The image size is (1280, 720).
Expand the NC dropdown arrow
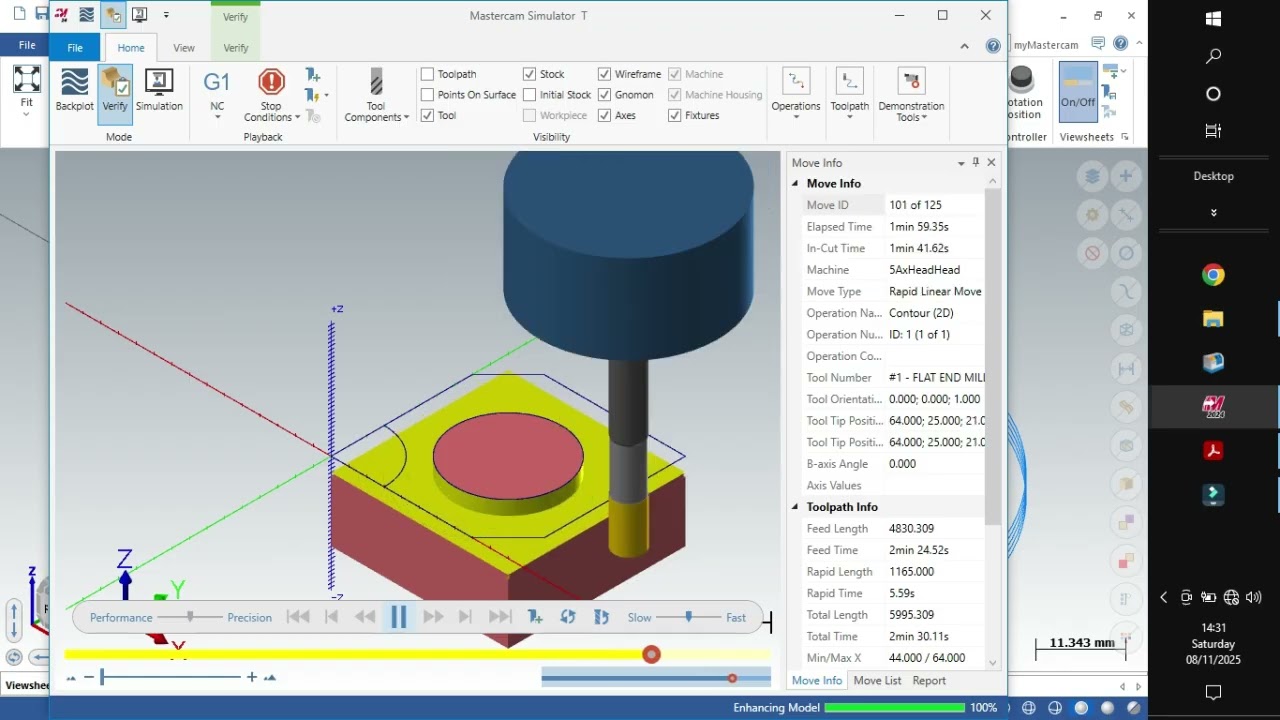(217, 118)
